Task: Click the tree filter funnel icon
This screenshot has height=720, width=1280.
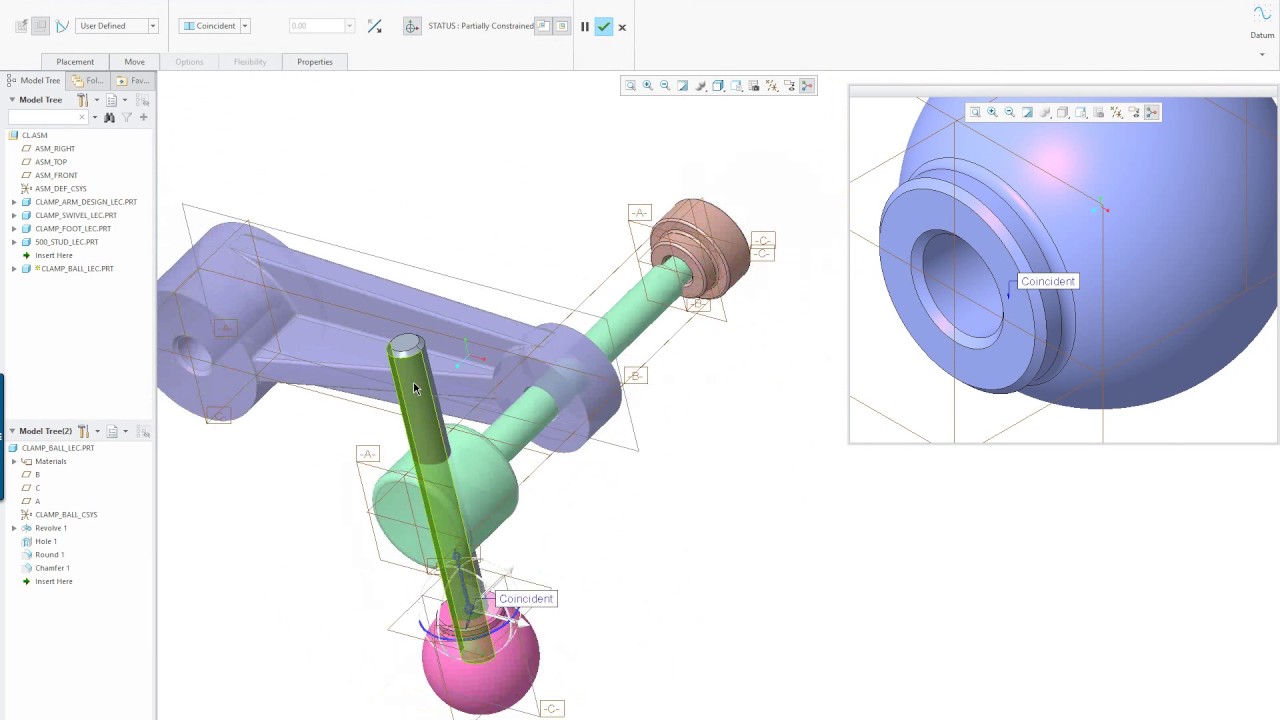Action: pos(127,117)
